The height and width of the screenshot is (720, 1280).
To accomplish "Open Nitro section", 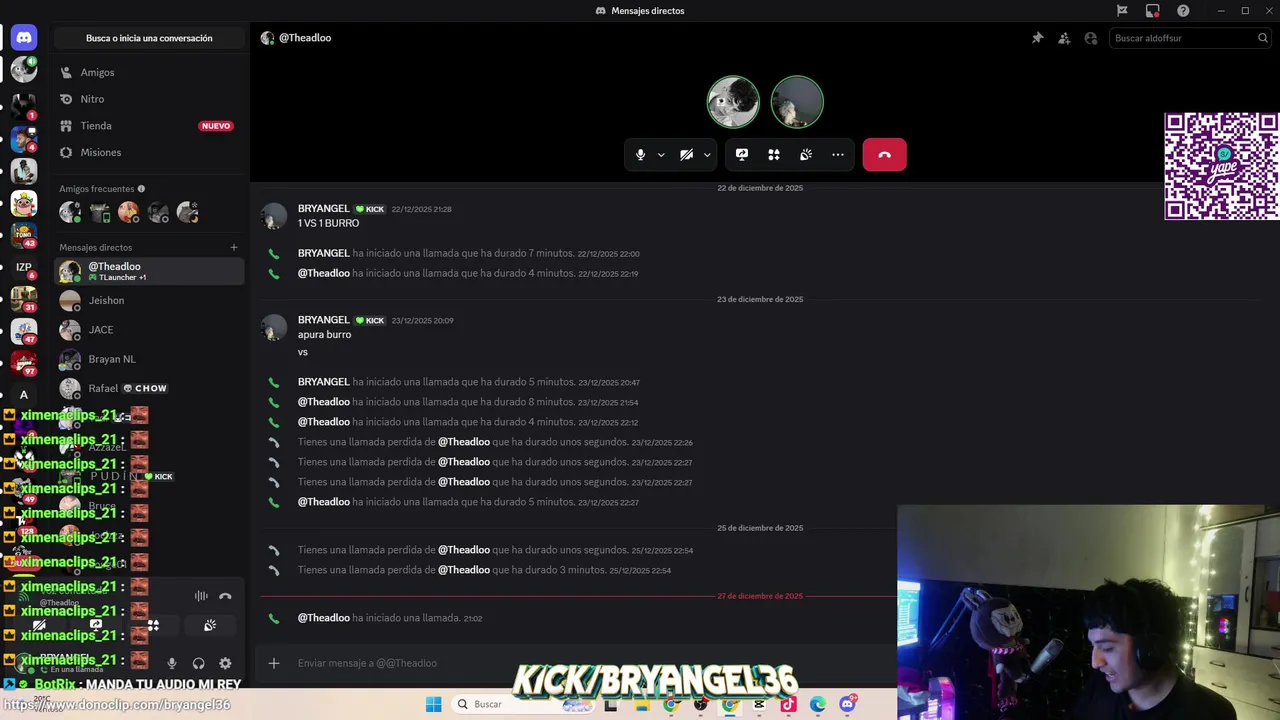I will click(149, 99).
